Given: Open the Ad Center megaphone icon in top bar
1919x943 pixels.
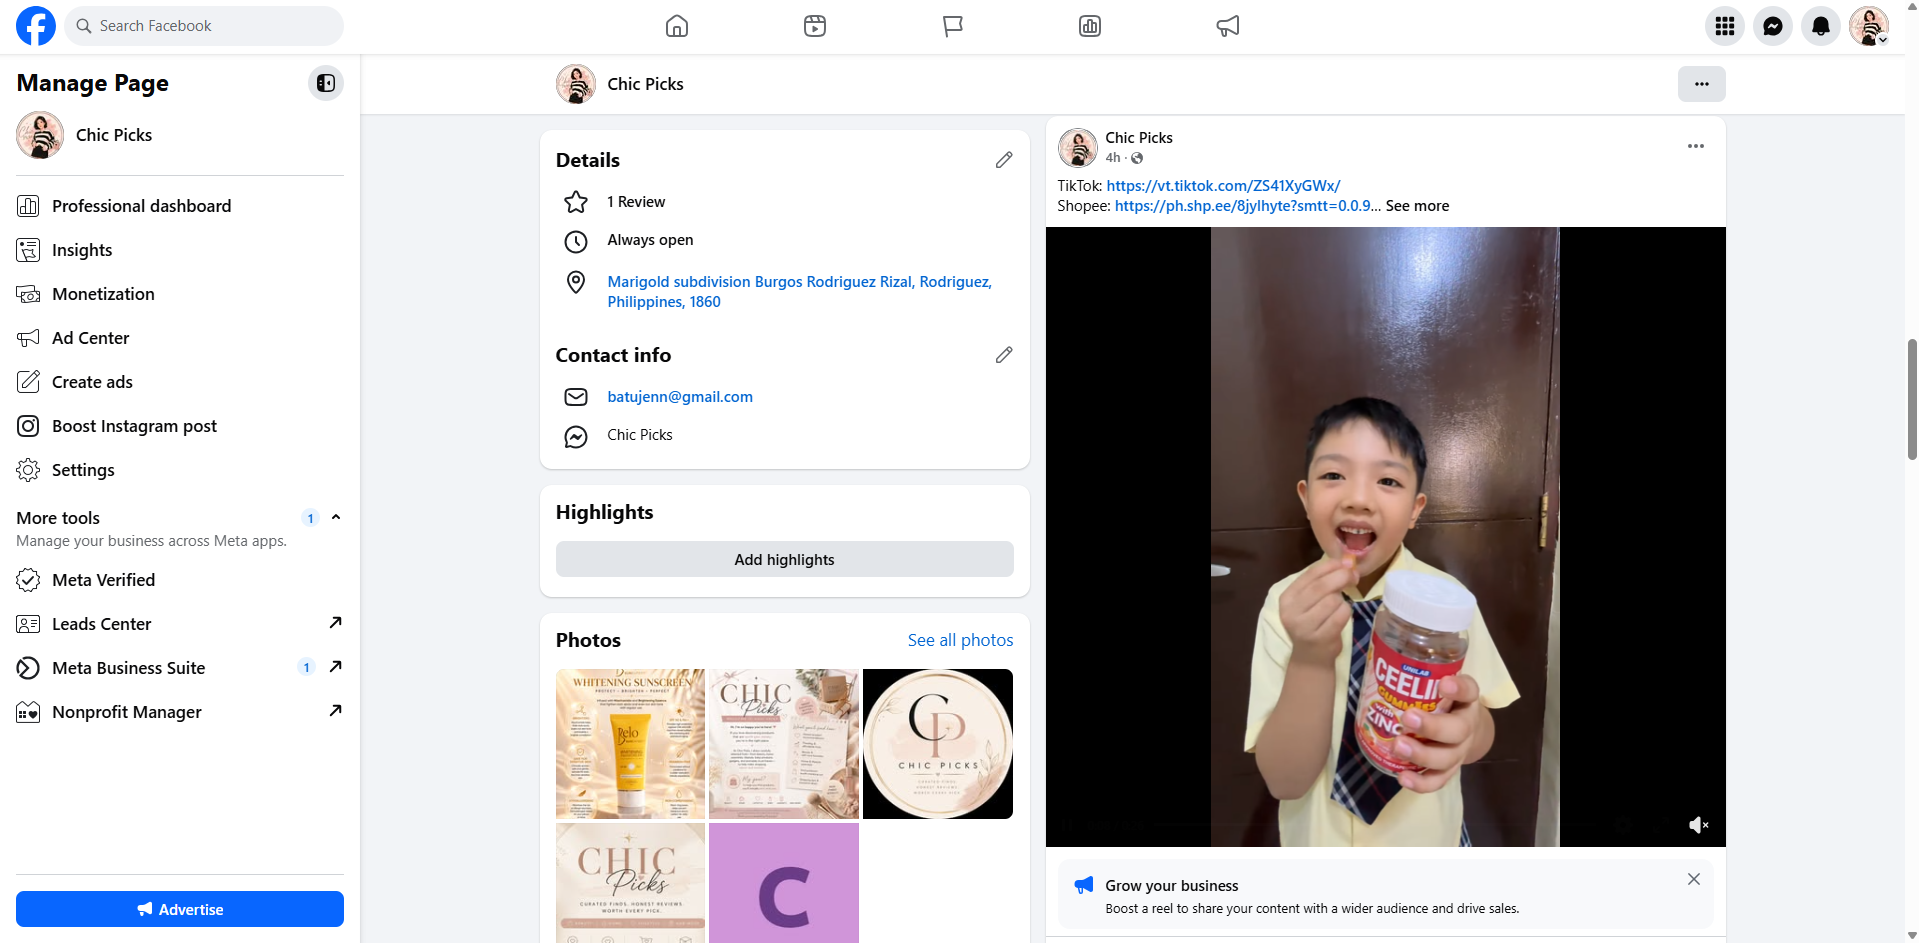Looking at the screenshot, I should click(1228, 26).
